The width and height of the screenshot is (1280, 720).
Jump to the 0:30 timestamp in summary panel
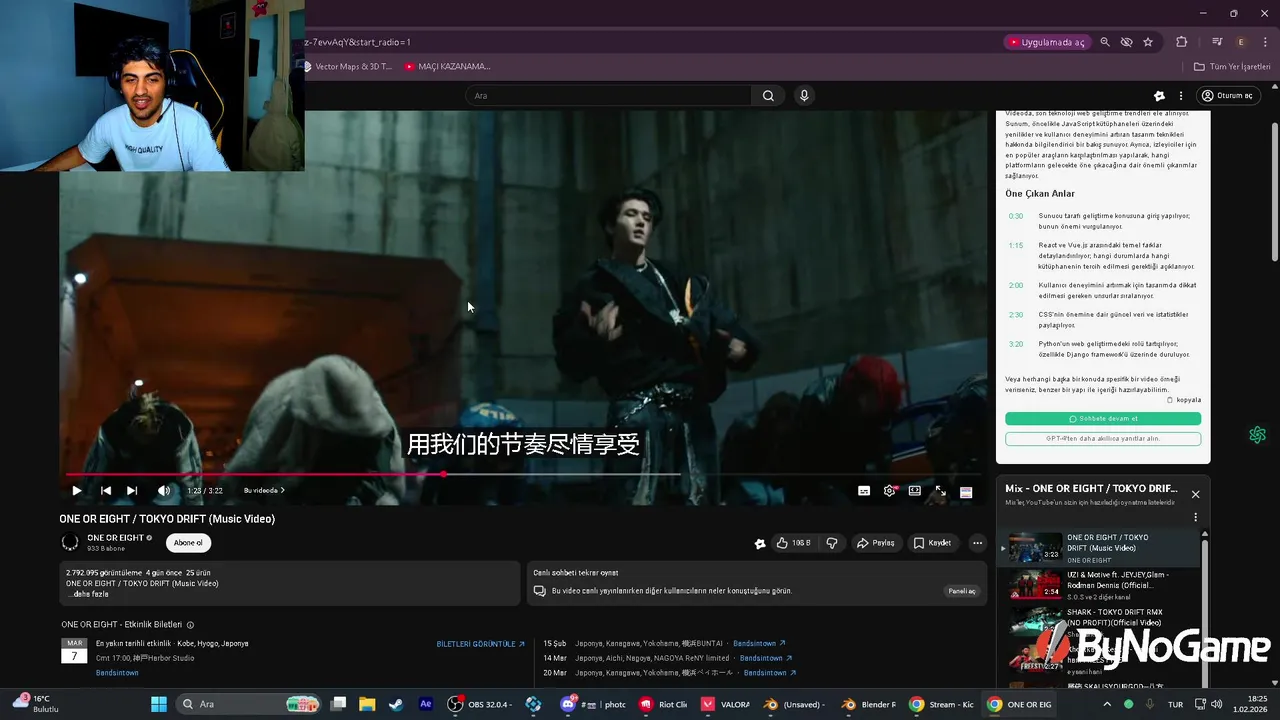coord(1015,216)
